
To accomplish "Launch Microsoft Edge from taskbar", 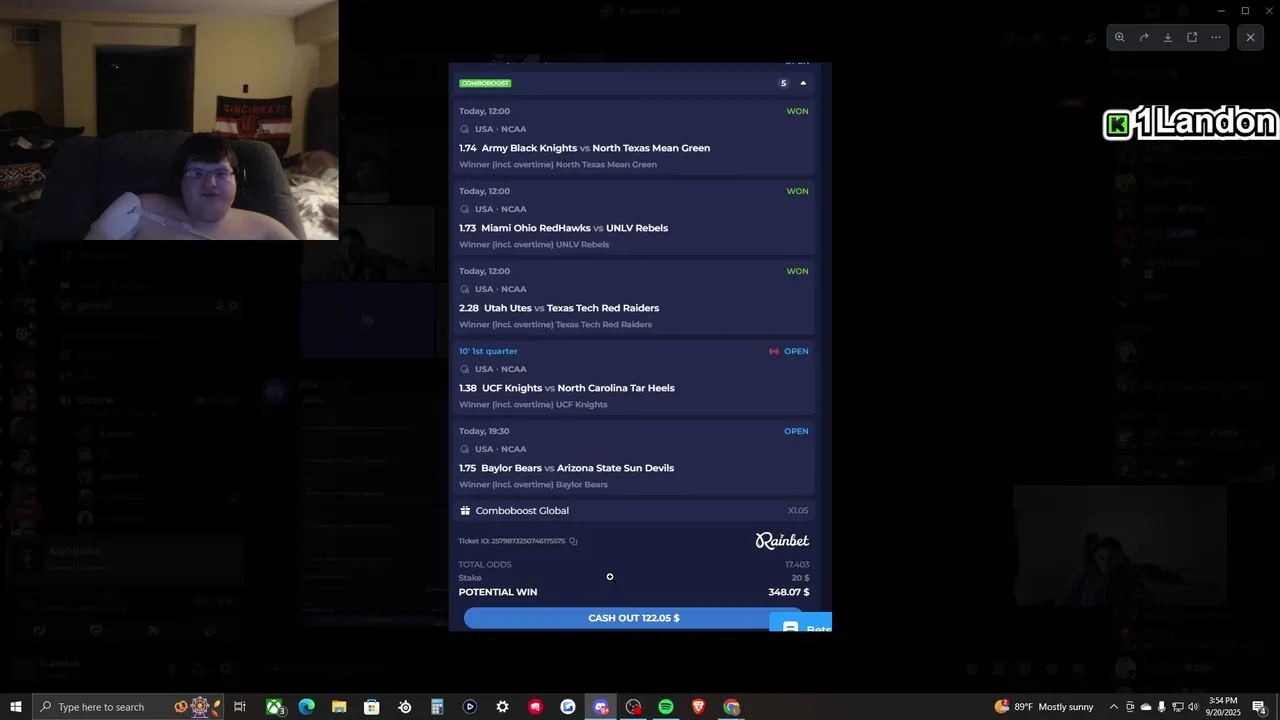I will click(306, 707).
